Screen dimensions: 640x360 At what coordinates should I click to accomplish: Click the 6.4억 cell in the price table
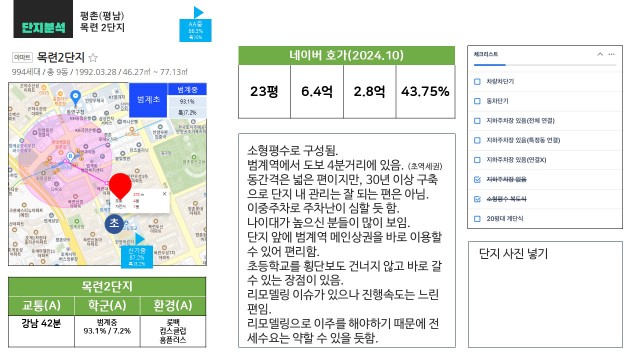pyautogui.click(x=317, y=91)
